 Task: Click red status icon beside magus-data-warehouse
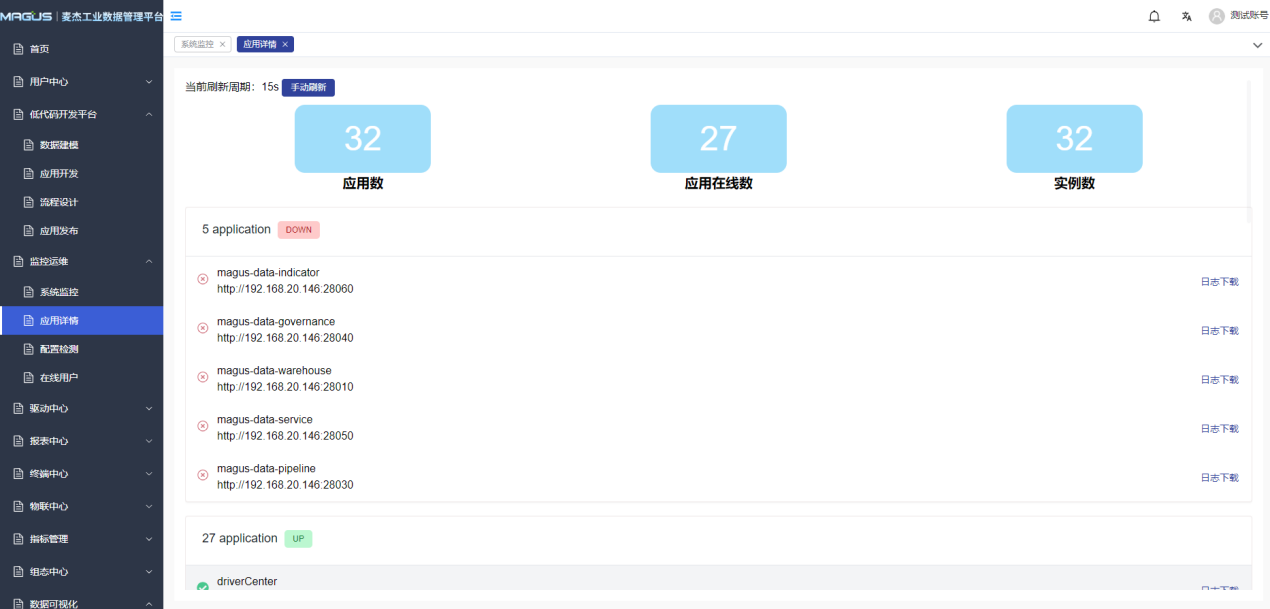(x=203, y=377)
